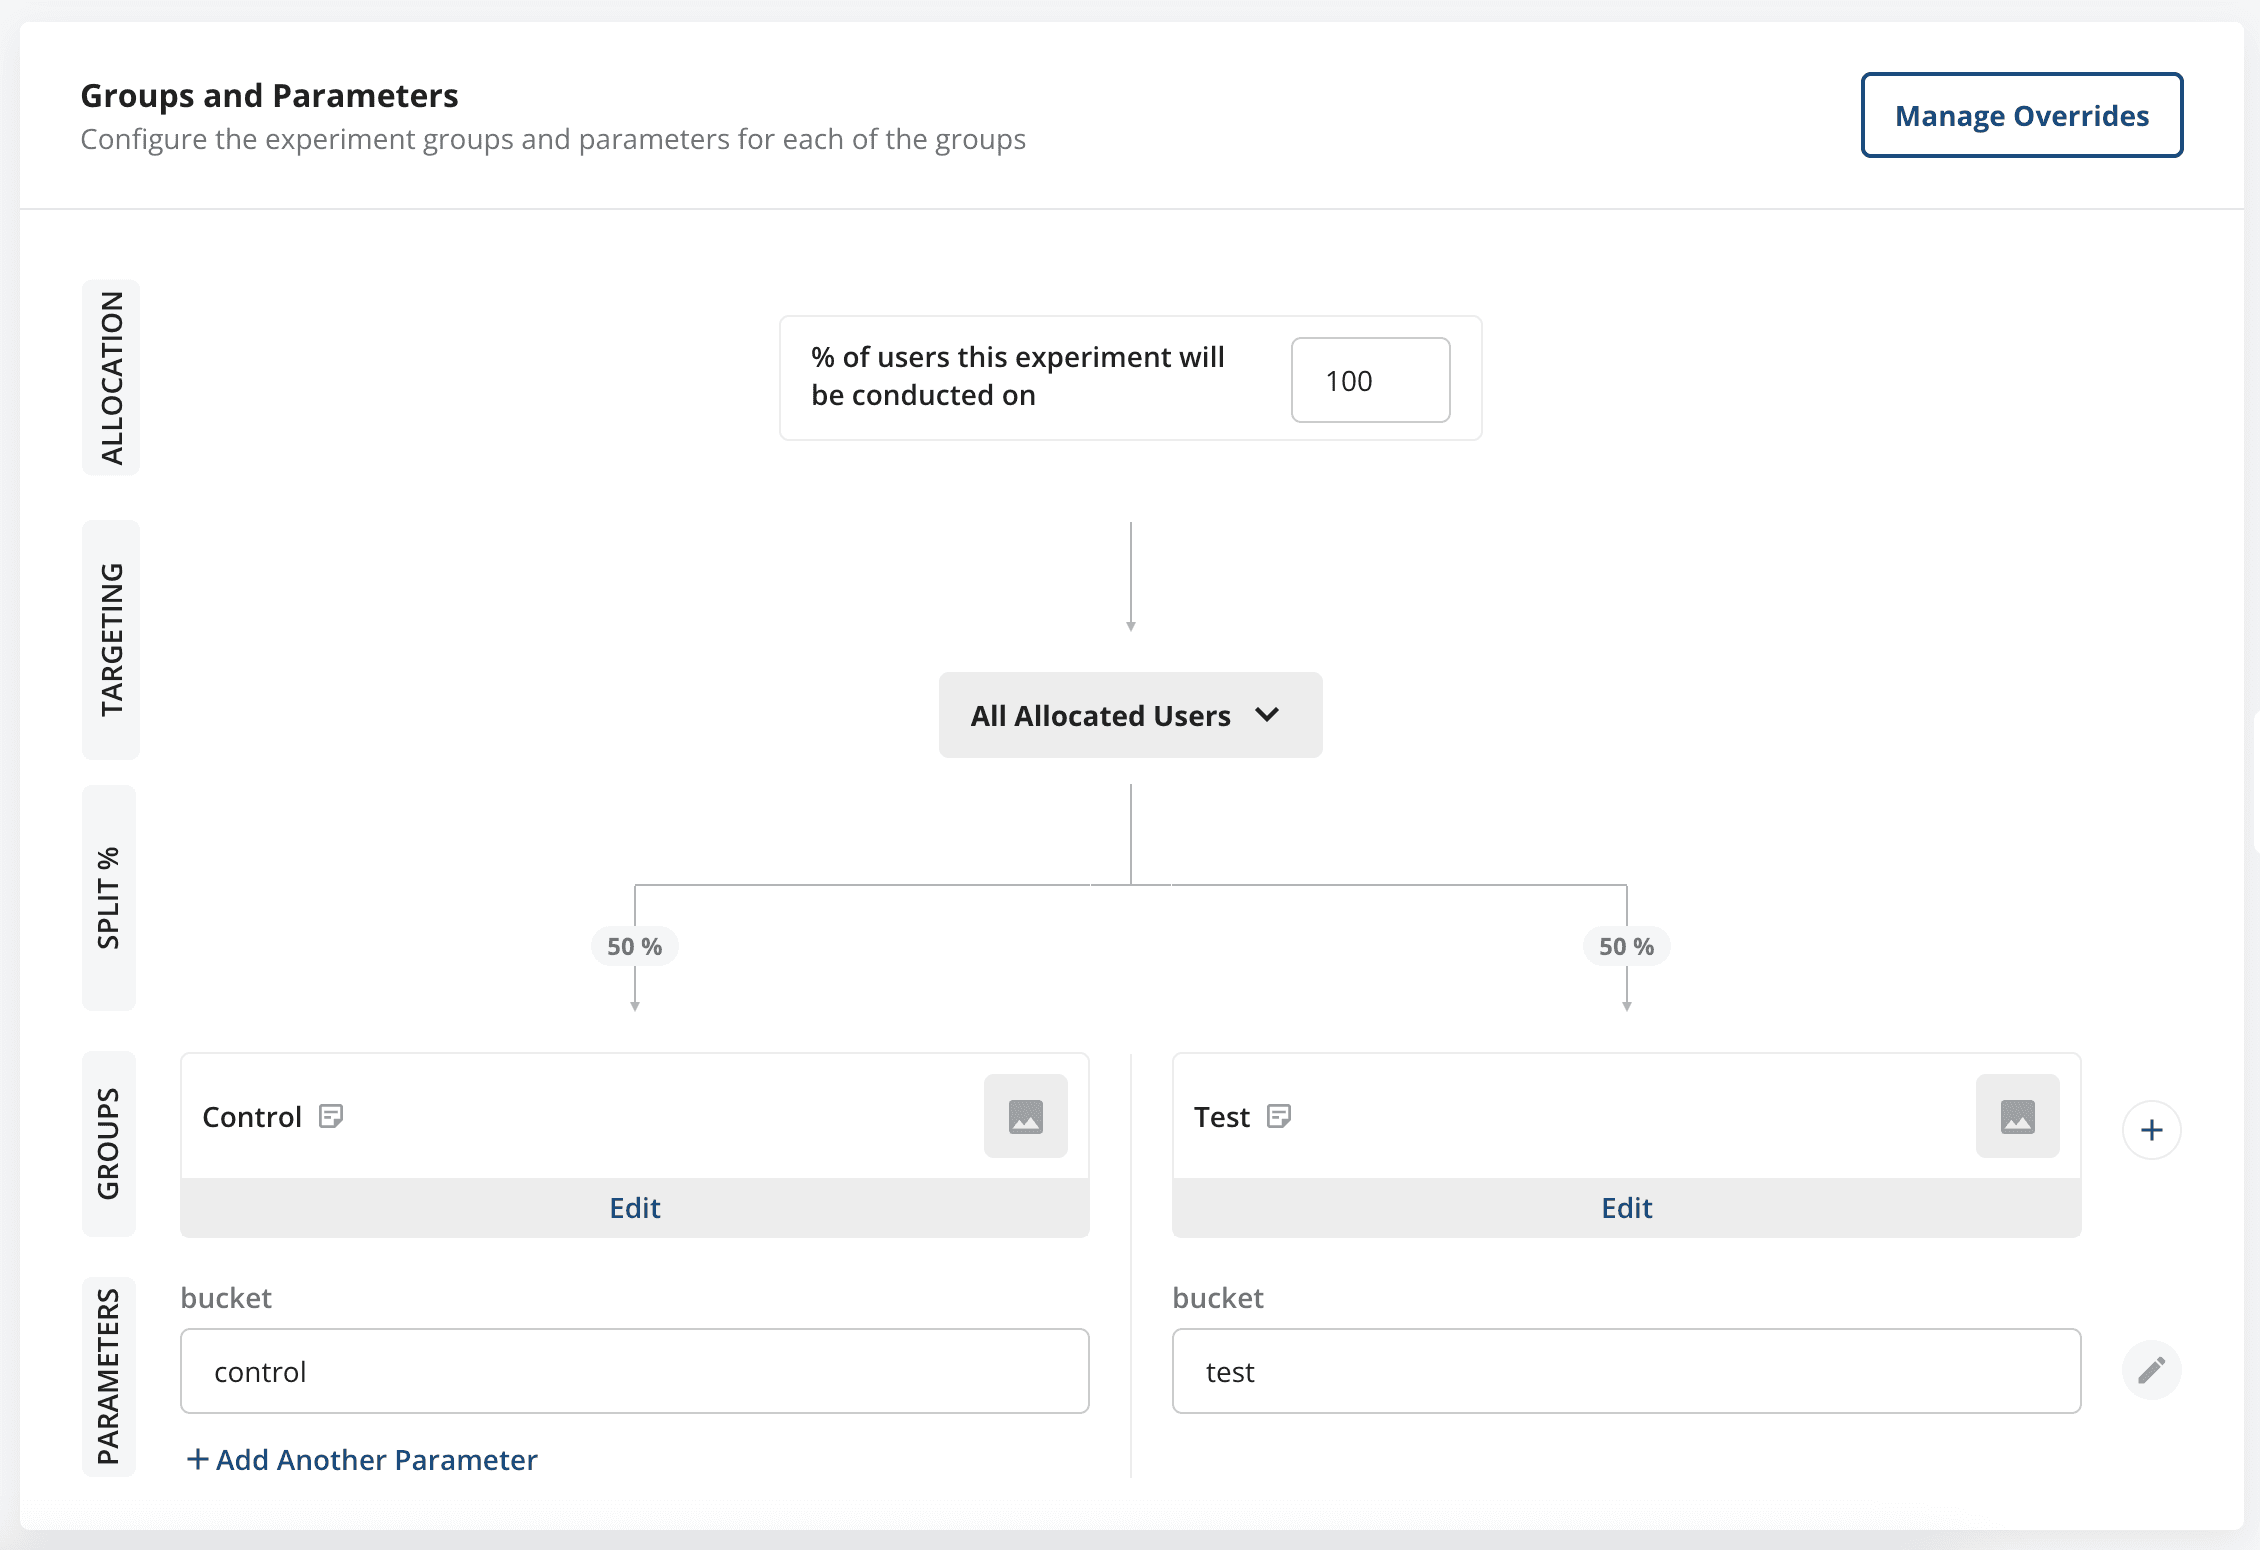Select the TARGETING section tab
The image size is (2260, 1550).
click(110, 640)
